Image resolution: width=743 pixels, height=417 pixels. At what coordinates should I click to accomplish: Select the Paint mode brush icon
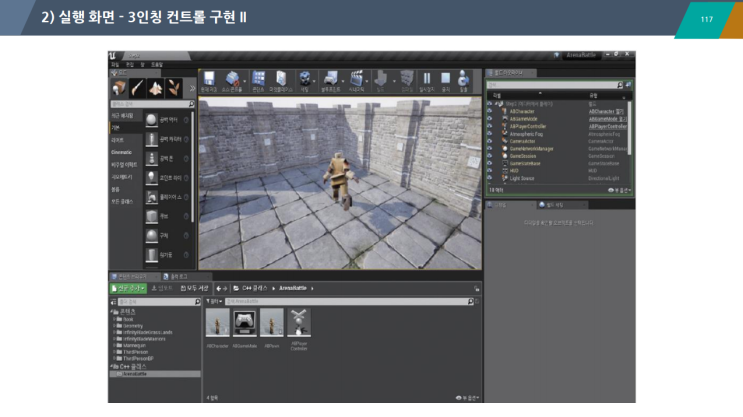point(137,88)
